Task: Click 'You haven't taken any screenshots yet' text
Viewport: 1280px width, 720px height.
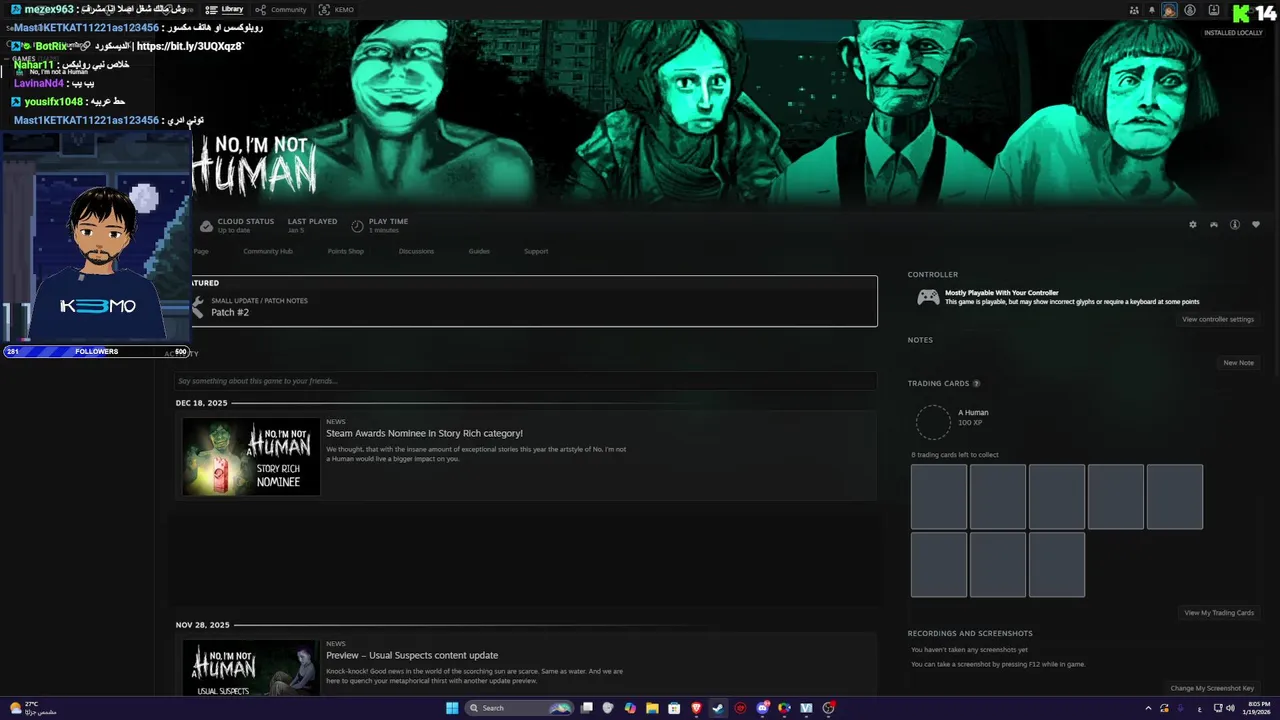Action: pos(969,650)
